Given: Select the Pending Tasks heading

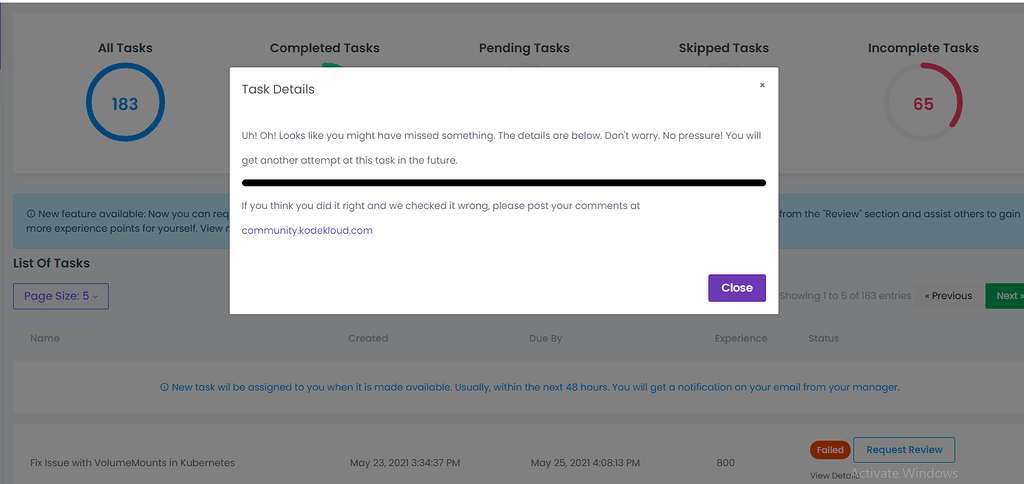Looking at the screenshot, I should click(x=524, y=48).
